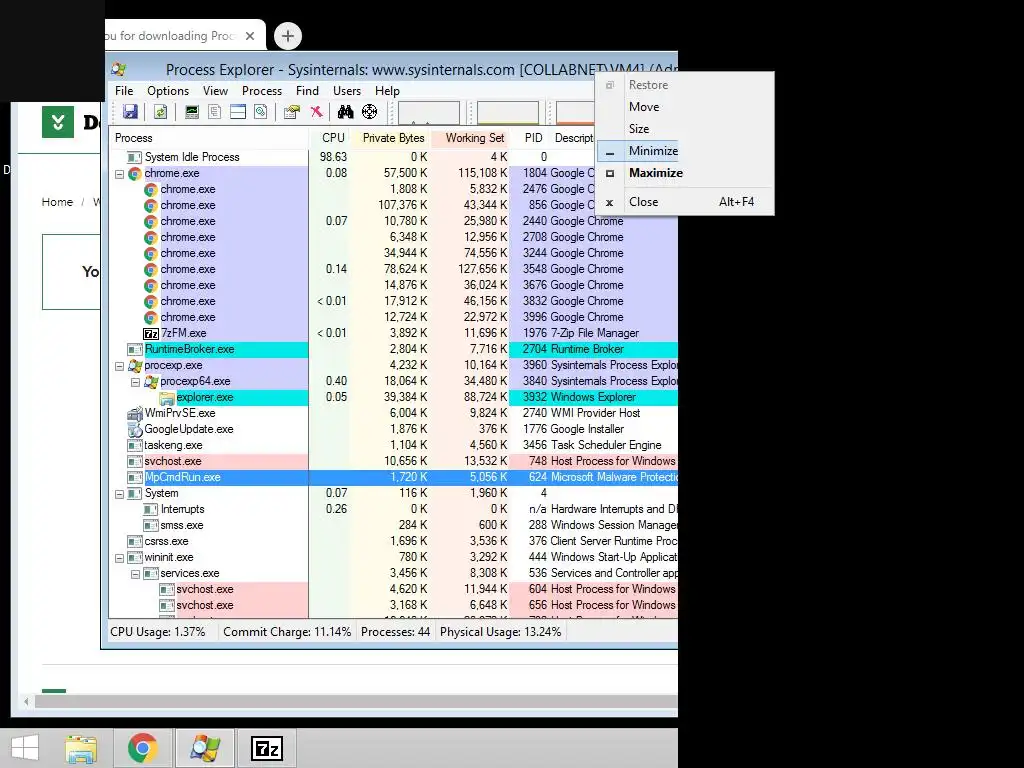Click the chrome.exe icon for PID 3548
Image resolution: width=1024 pixels, height=768 pixels.
[x=151, y=269]
